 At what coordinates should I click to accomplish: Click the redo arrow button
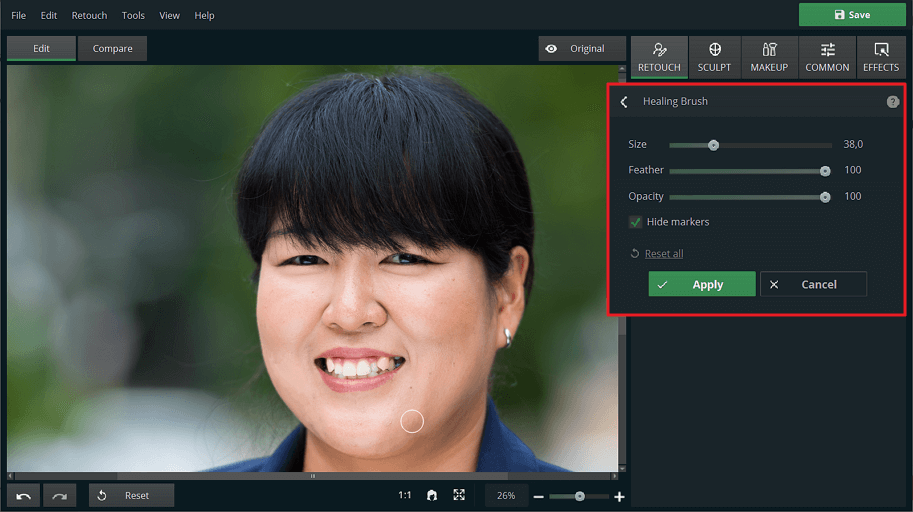point(59,496)
